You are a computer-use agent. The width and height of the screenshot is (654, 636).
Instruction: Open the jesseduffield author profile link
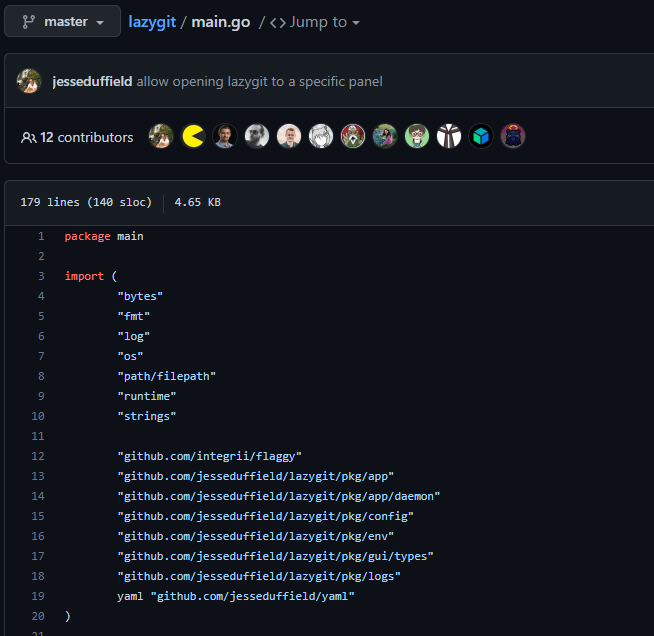pos(92,81)
